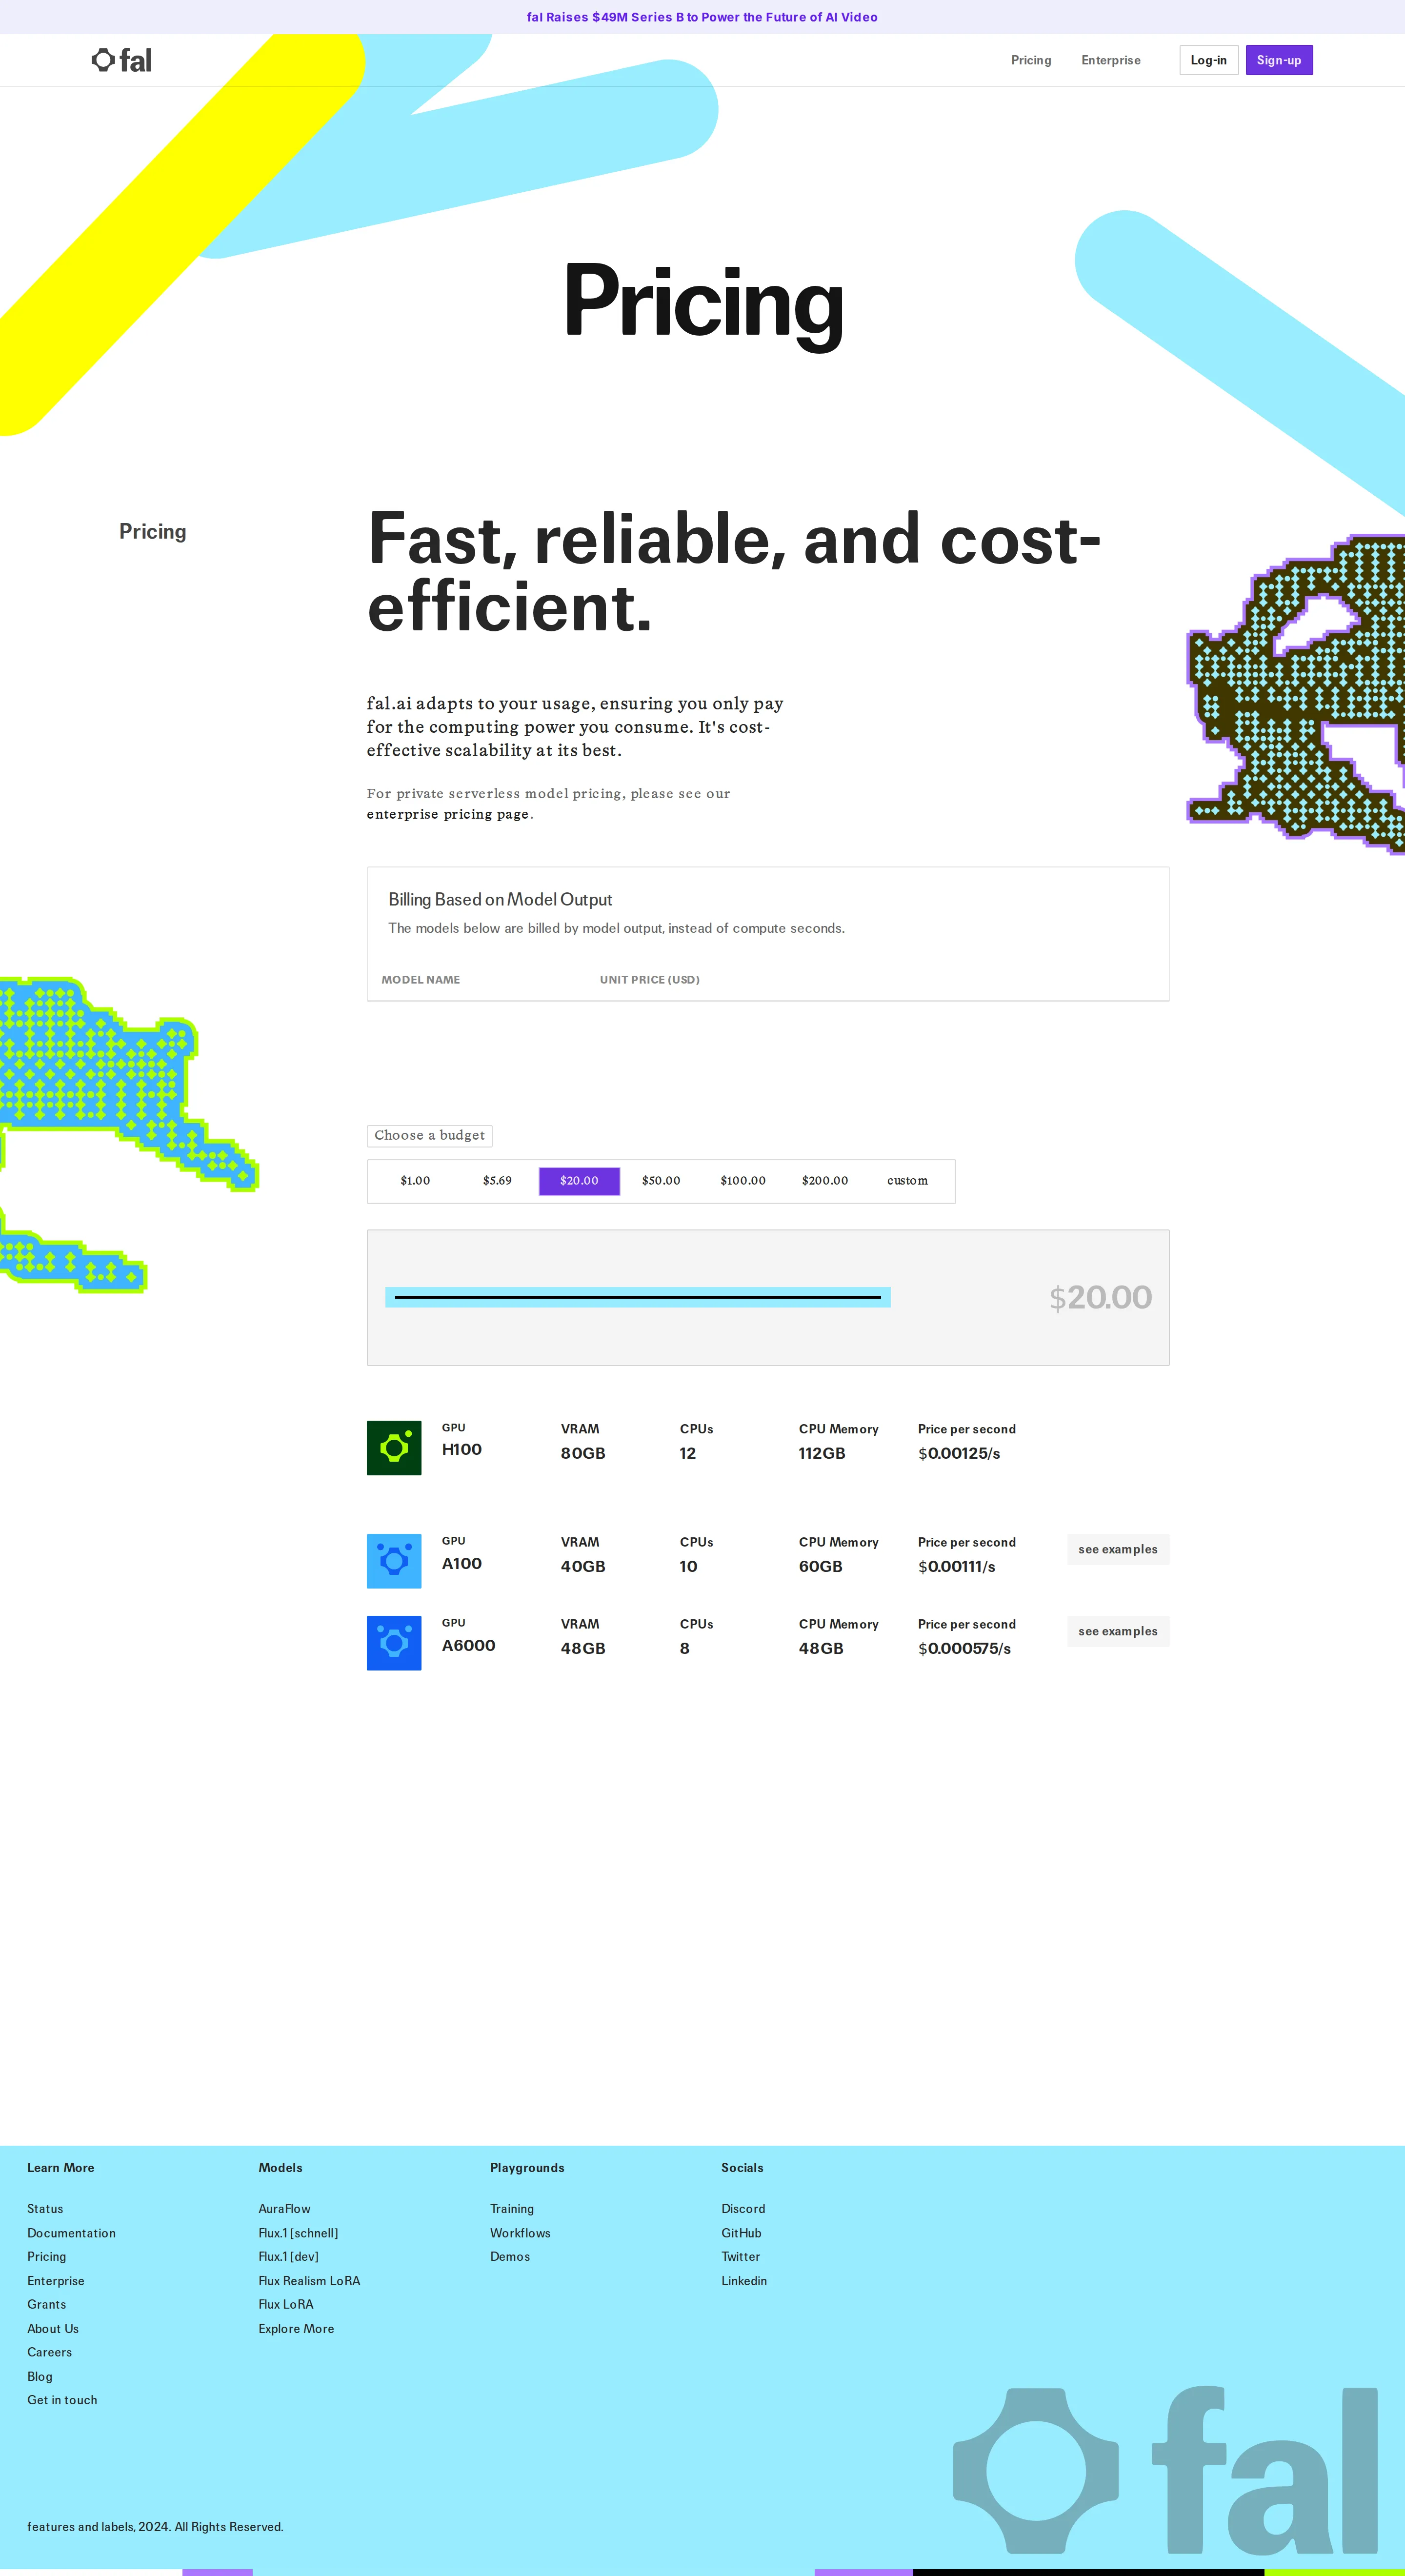See examples for the A100 GPU
Viewport: 1405px width, 2576px height.
(x=1118, y=1549)
